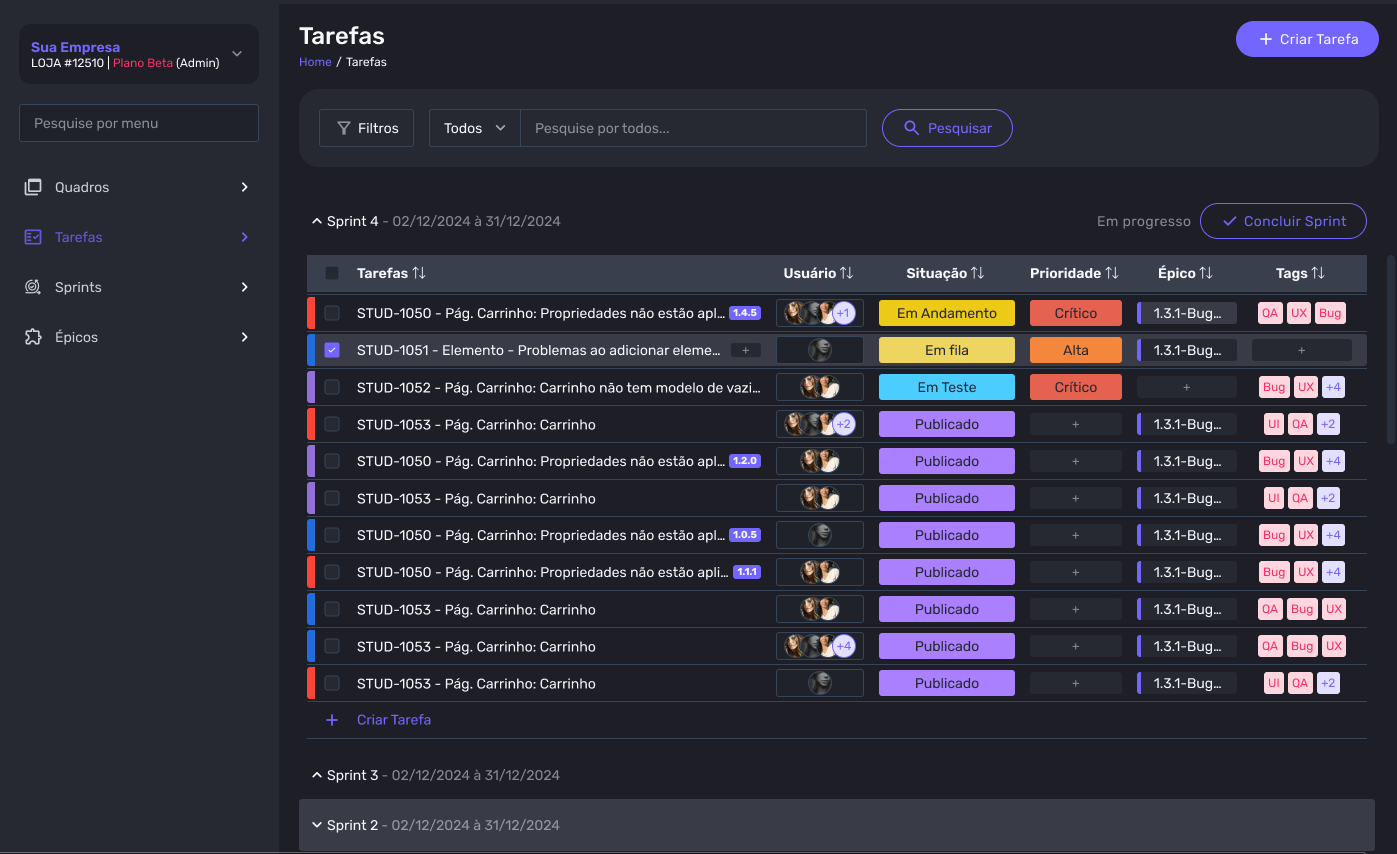Collapse the Sprint 4 section
Viewport: 1397px width, 854px height.
click(x=317, y=221)
